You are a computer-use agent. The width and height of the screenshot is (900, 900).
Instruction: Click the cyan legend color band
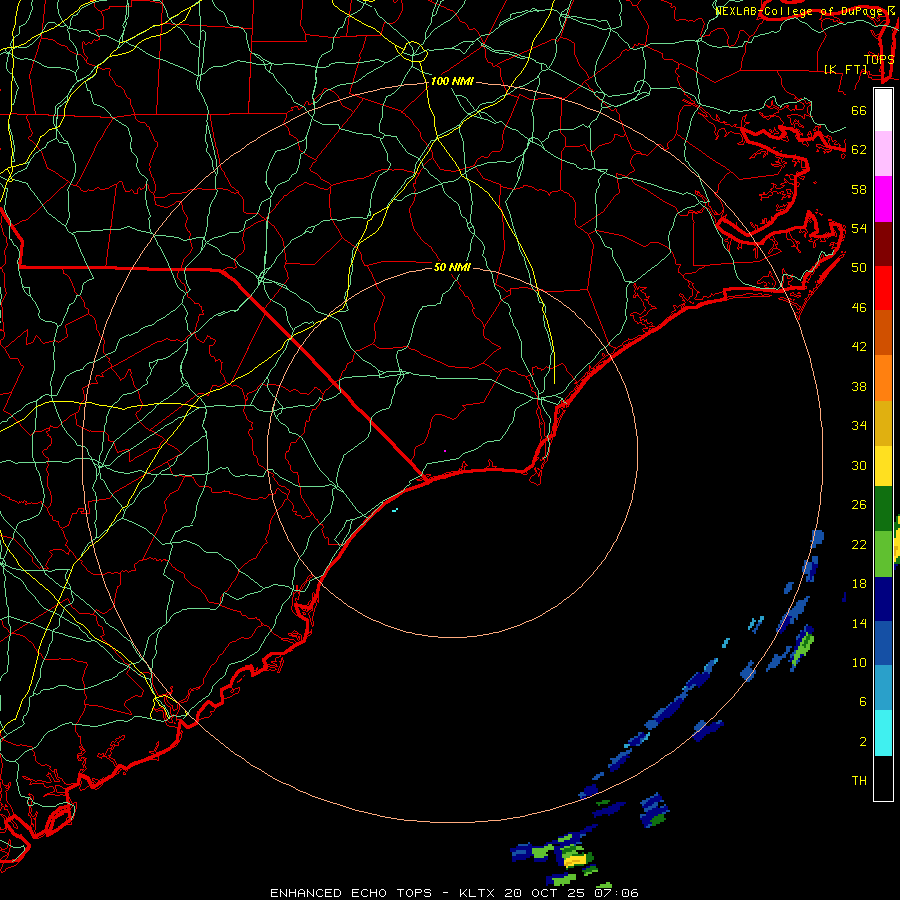(x=883, y=733)
